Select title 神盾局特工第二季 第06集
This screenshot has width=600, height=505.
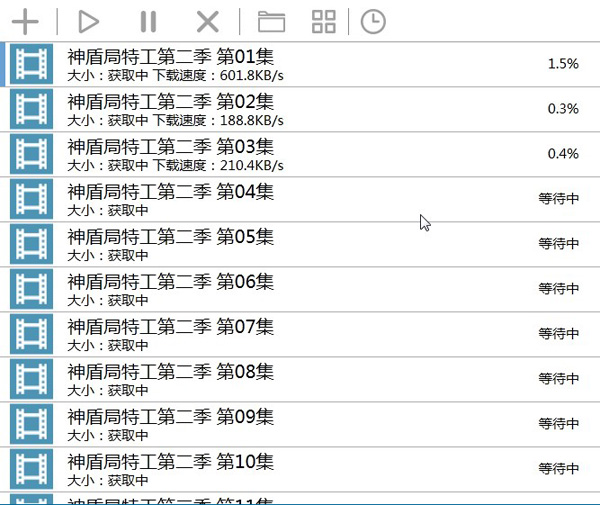tap(171, 282)
